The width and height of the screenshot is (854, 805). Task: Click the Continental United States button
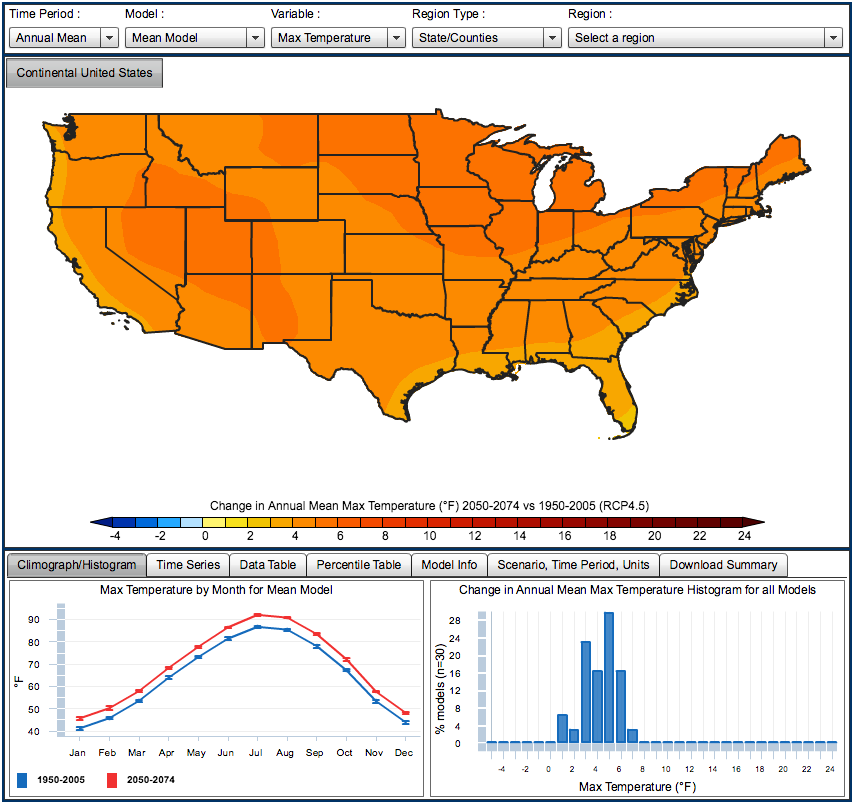pyautogui.click(x=84, y=73)
